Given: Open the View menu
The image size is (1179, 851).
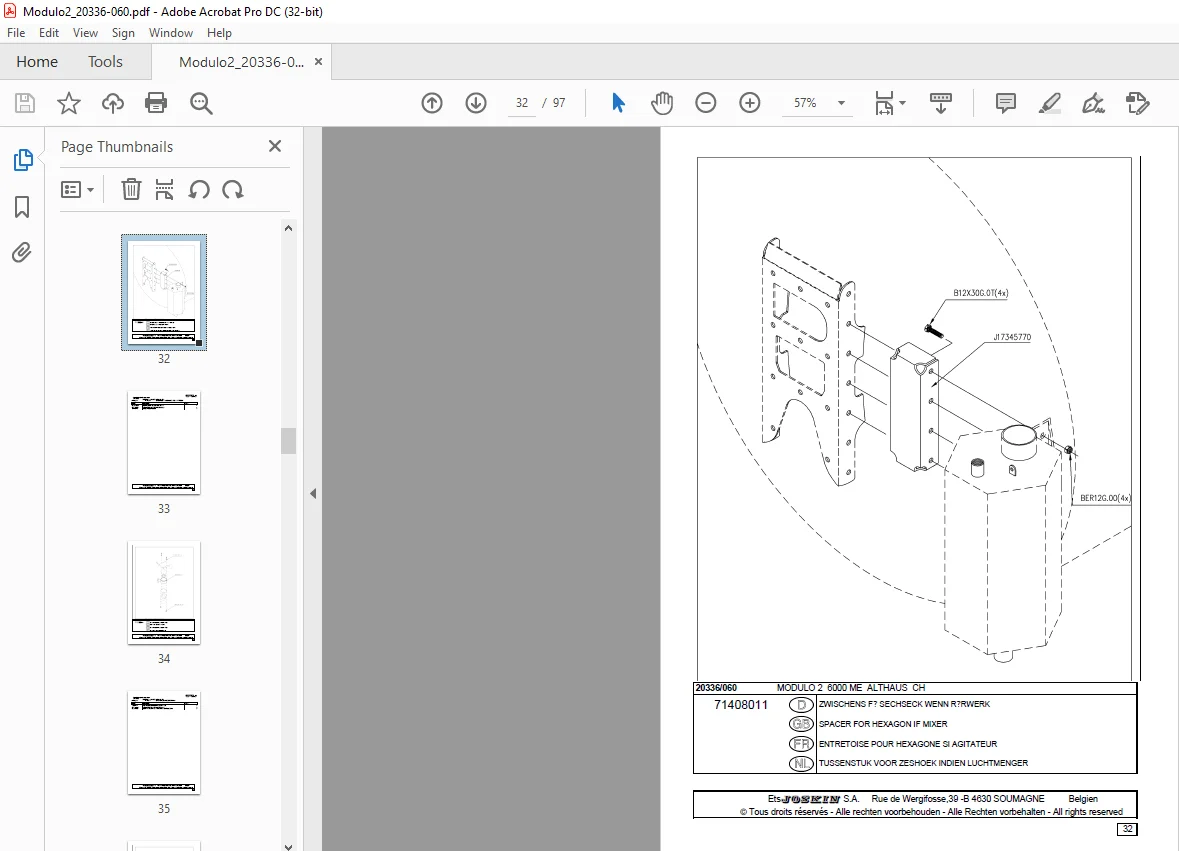Looking at the screenshot, I should tap(85, 33).
